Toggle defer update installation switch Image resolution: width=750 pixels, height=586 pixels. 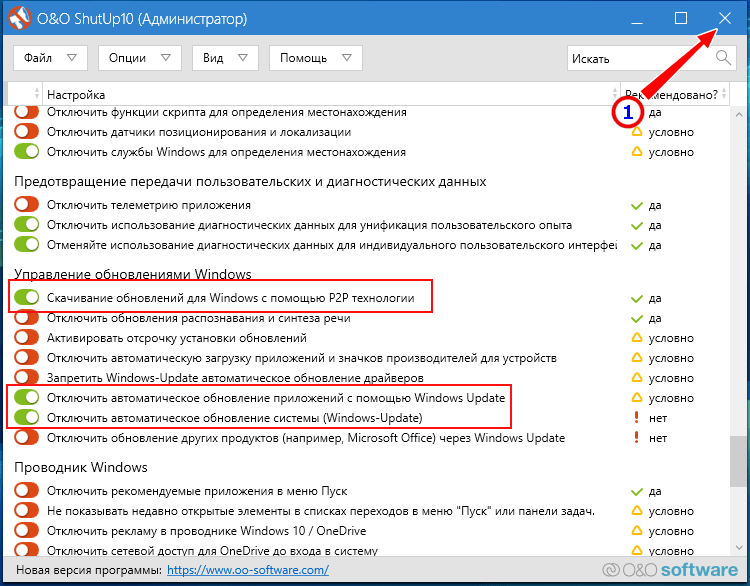tap(26, 338)
